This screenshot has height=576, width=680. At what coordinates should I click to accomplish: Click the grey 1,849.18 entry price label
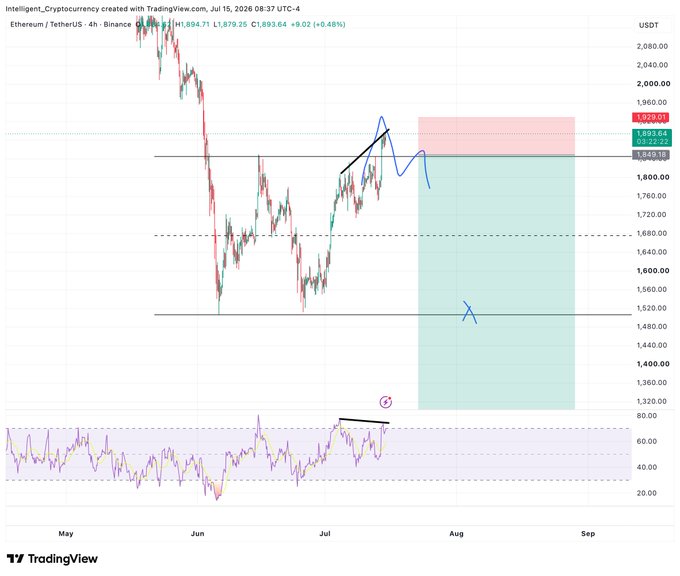(x=651, y=154)
